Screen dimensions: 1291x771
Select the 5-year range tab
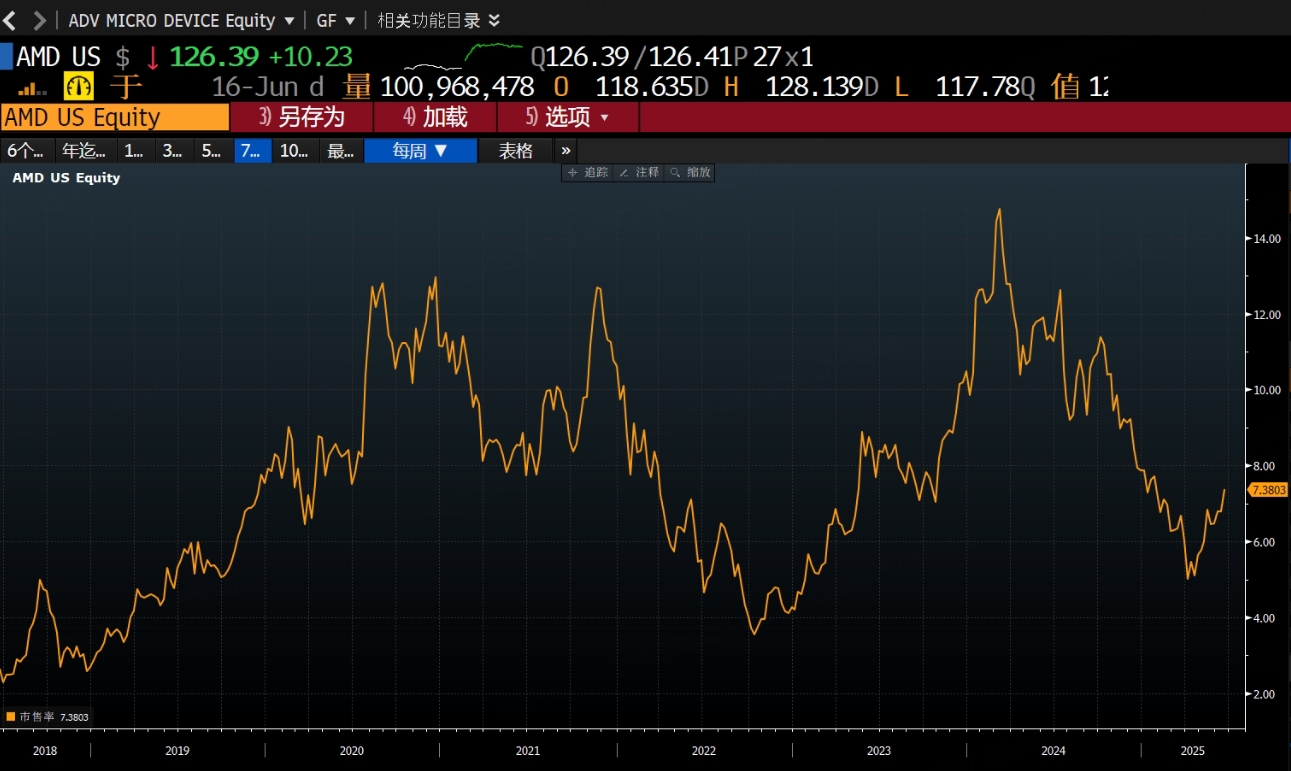[212, 151]
